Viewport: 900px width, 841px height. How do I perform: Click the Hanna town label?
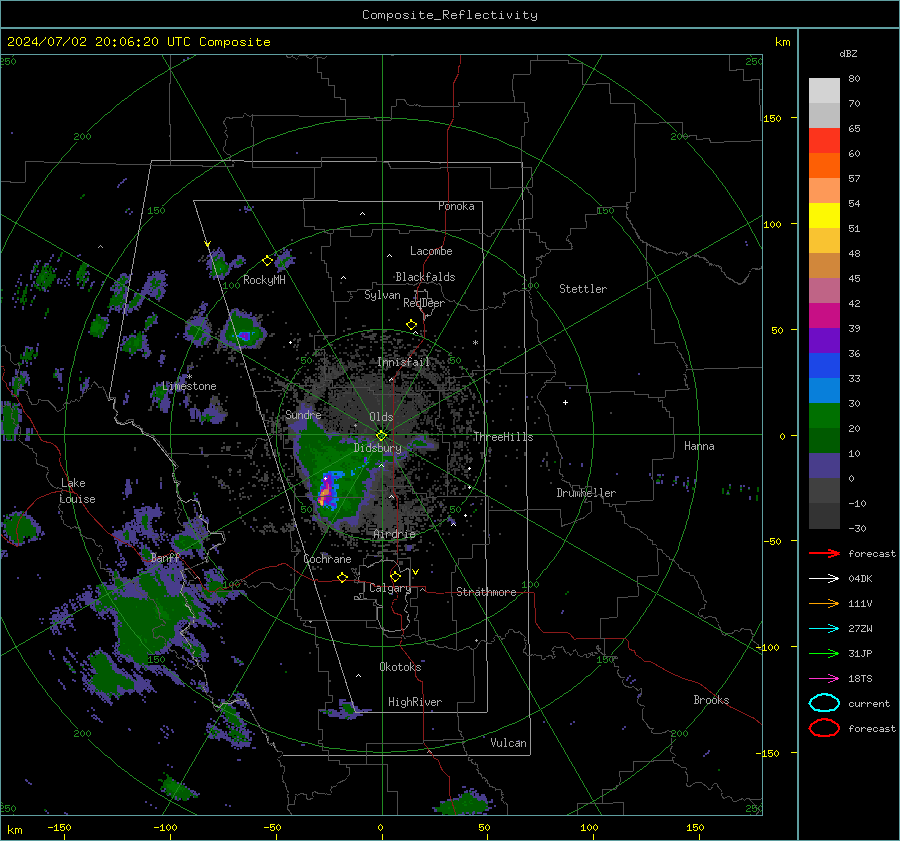pos(699,446)
